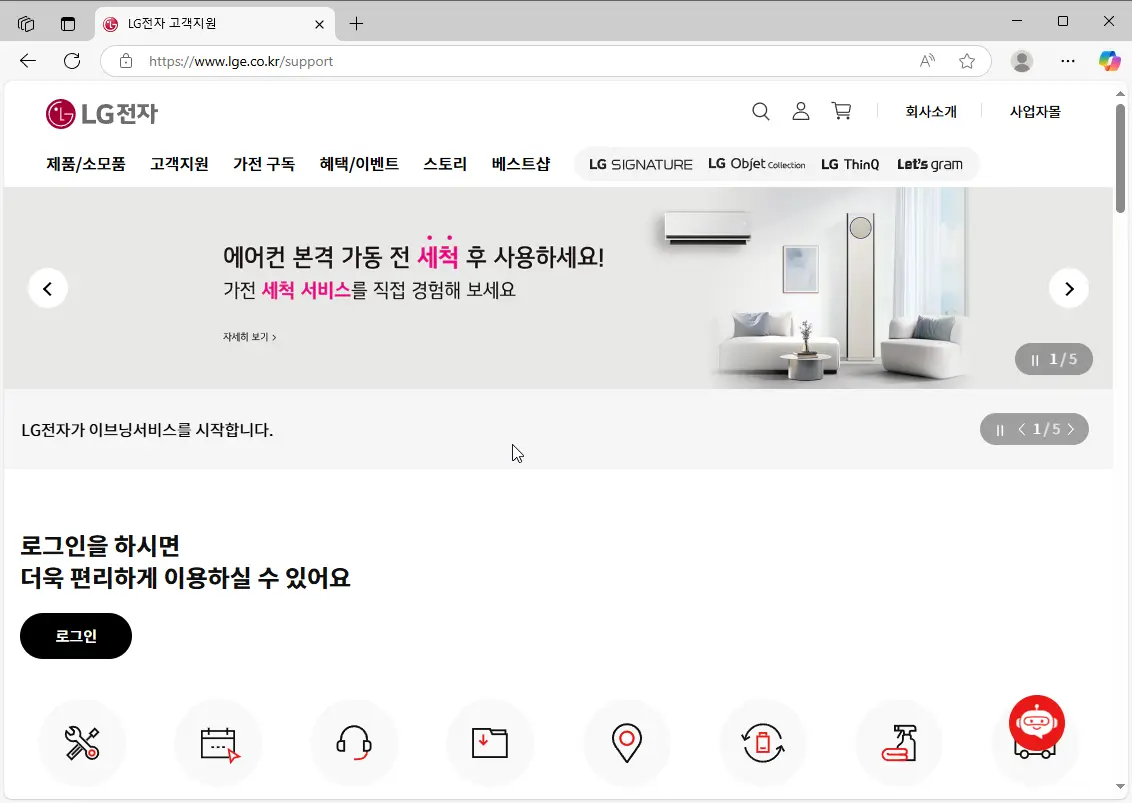Show previous banner slide

coord(48,289)
